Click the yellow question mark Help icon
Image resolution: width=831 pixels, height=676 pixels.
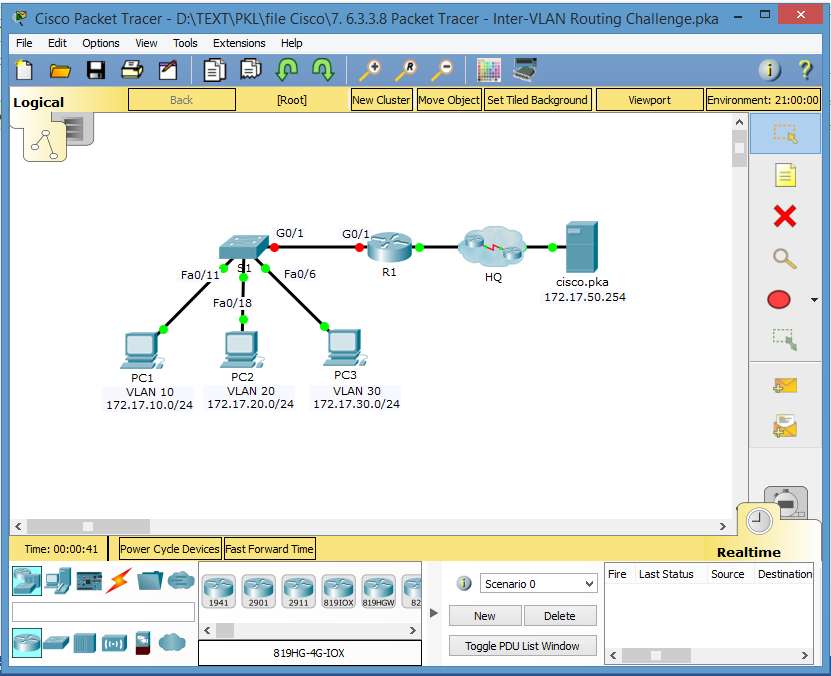(806, 70)
